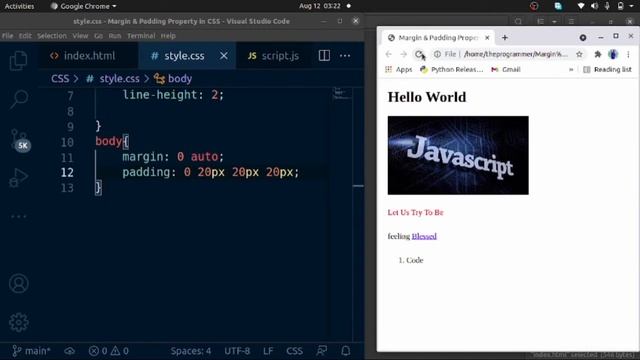Open the File menu in VS Code
The width and height of the screenshot is (640, 360).
(x=7, y=36)
